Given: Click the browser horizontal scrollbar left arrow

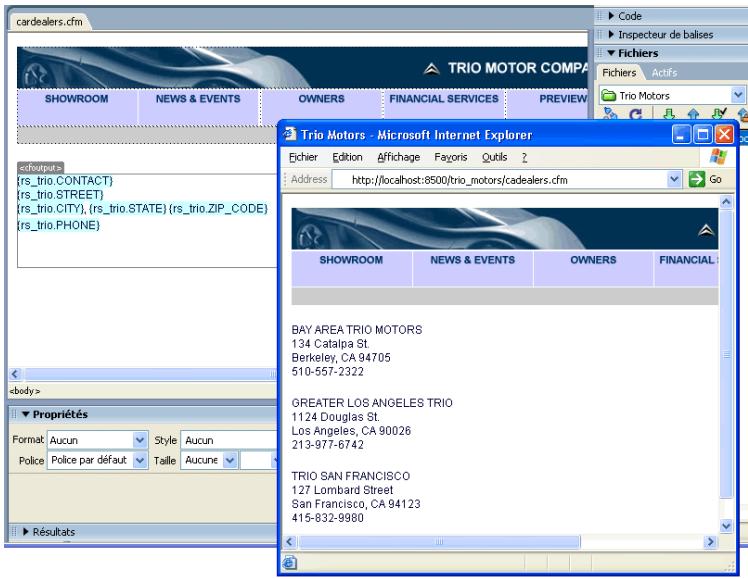Looking at the screenshot, I should [290, 542].
